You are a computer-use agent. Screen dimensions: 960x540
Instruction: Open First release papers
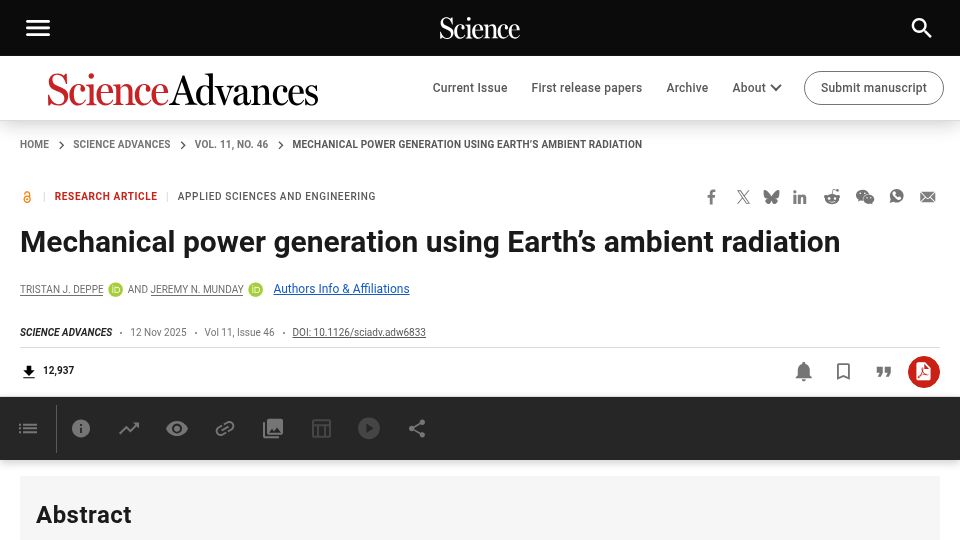587,88
